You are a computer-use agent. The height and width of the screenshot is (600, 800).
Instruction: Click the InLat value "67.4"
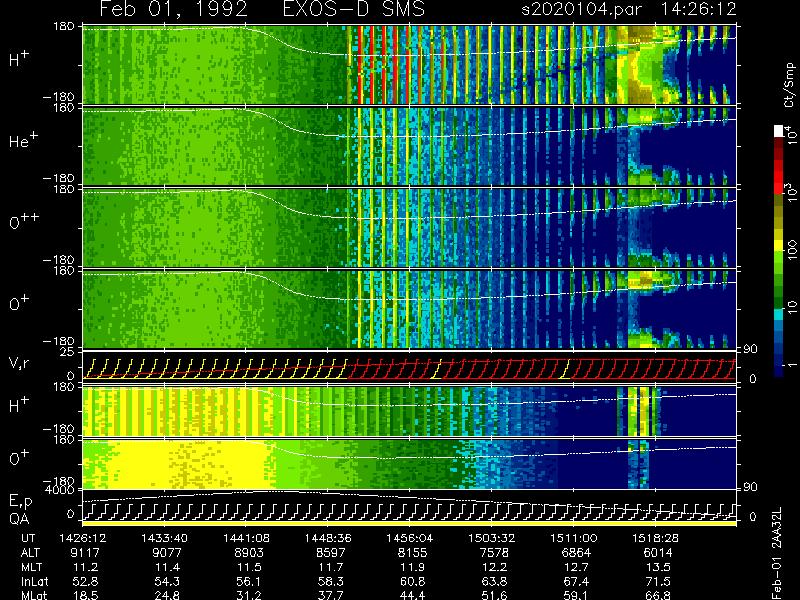coord(576,581)
